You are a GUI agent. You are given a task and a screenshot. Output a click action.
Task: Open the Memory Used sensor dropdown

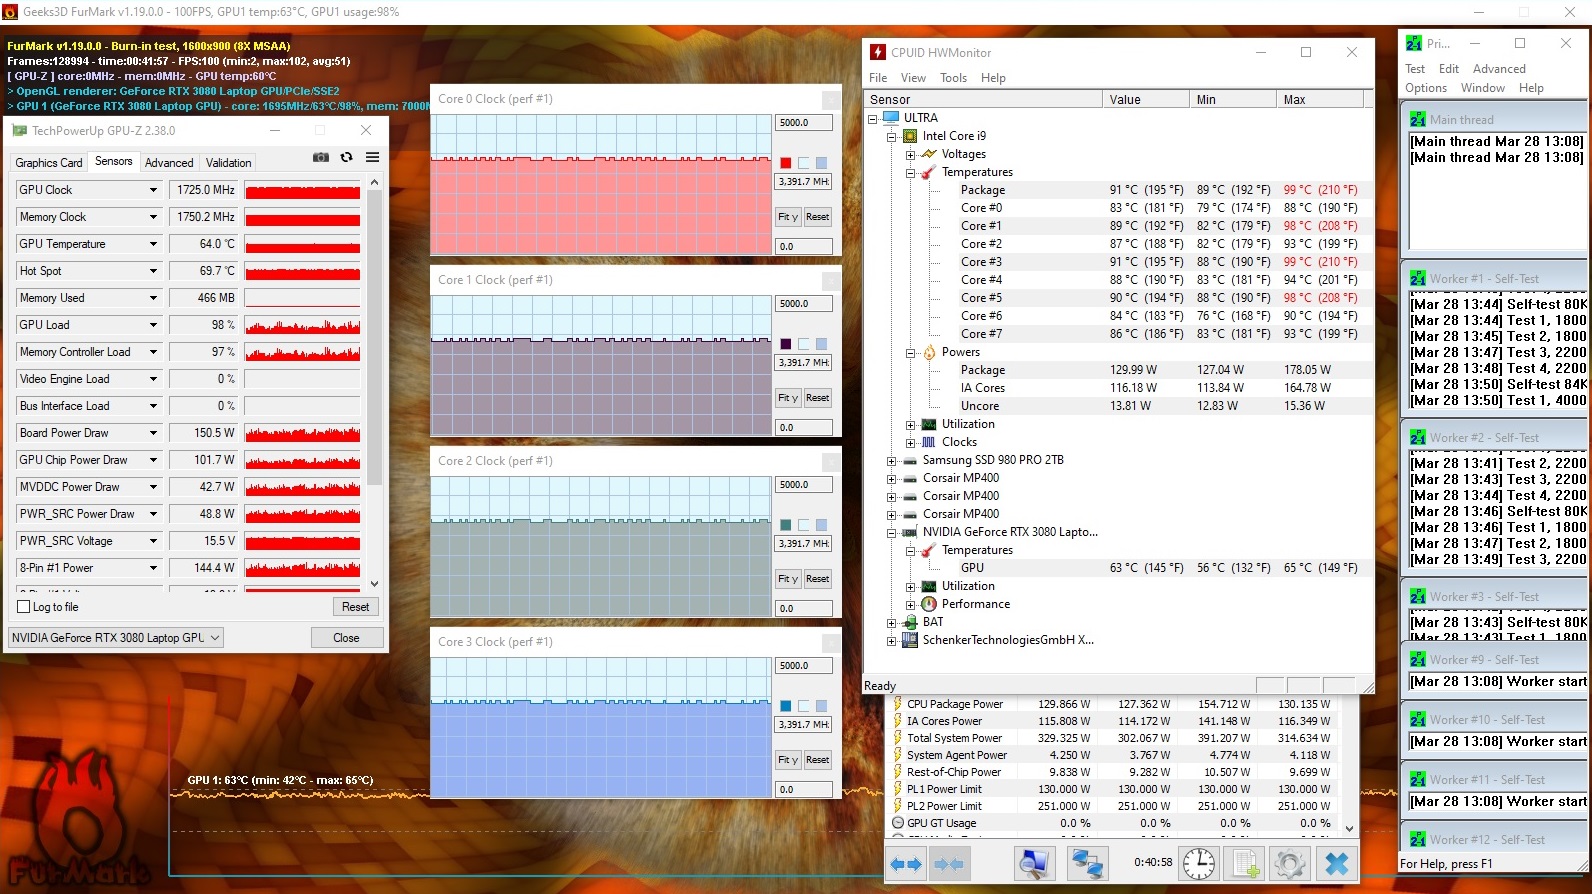click(x=153, y=298)
